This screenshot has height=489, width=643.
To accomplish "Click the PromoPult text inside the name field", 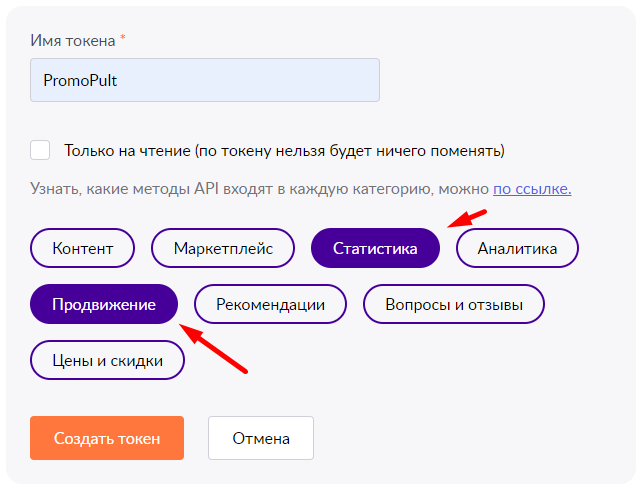I will coord(80,80).
